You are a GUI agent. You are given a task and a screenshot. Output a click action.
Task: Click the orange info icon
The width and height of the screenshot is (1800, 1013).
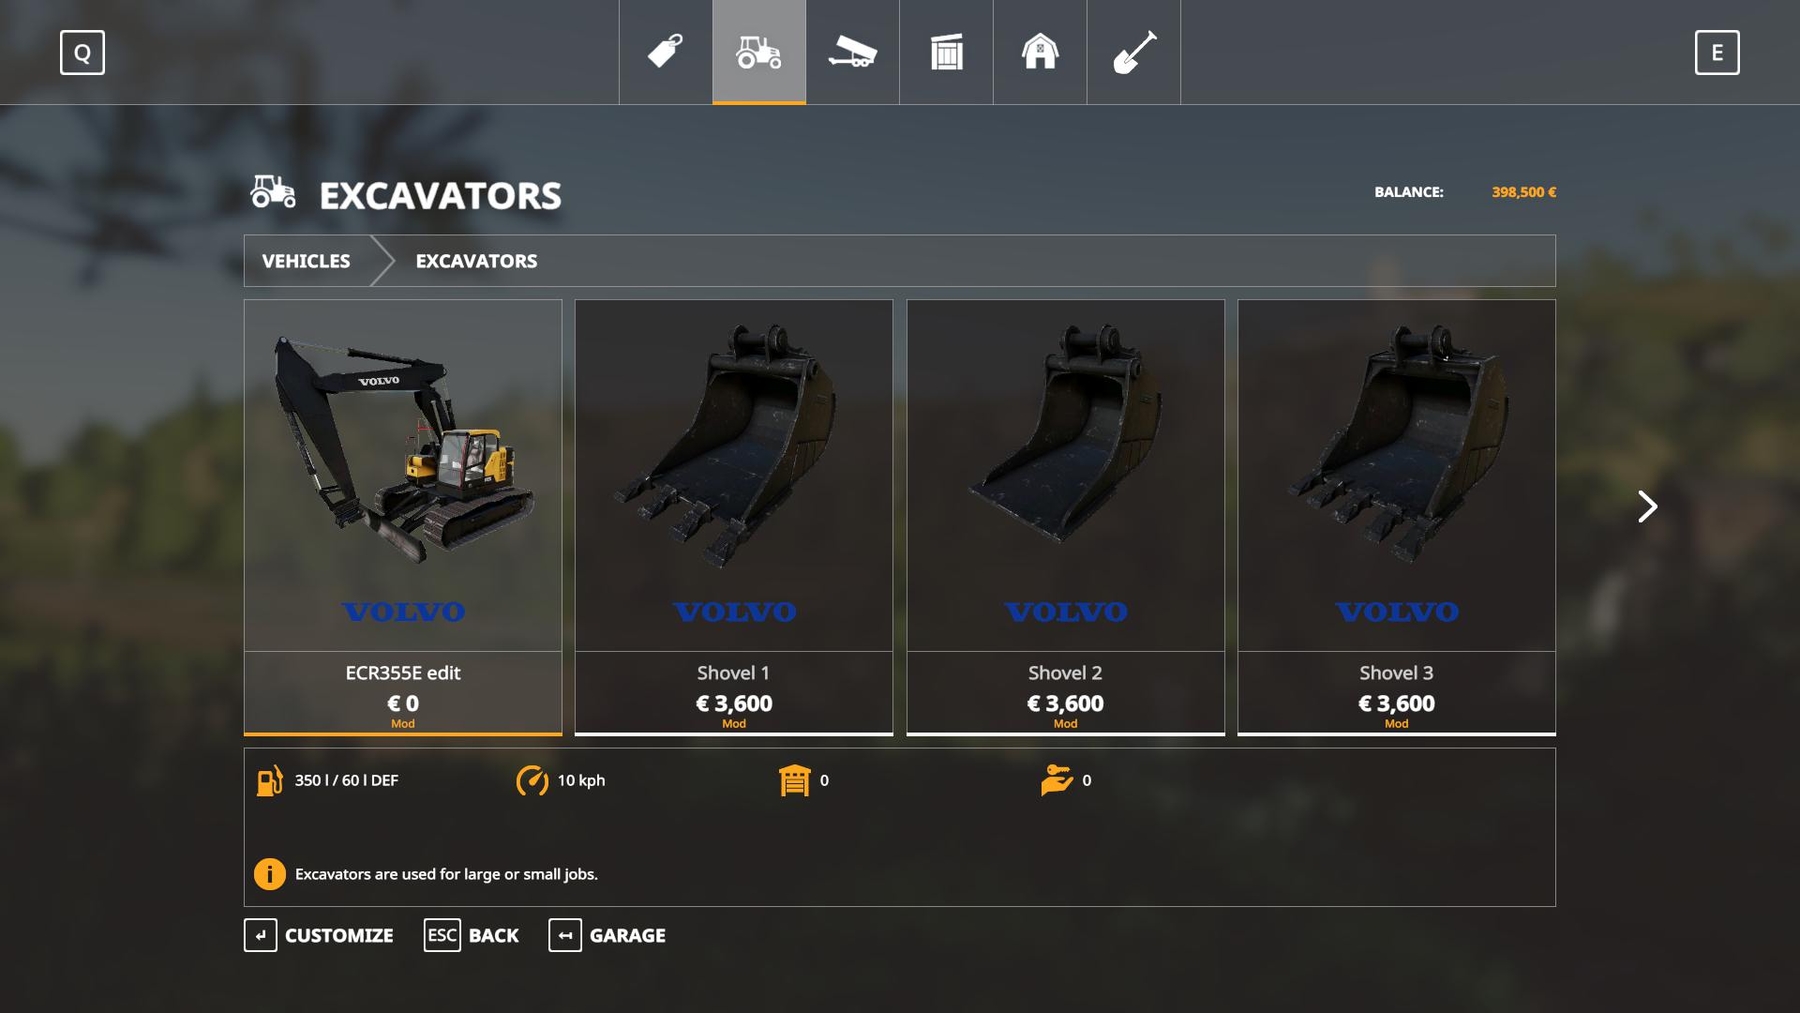click(269, 874)
